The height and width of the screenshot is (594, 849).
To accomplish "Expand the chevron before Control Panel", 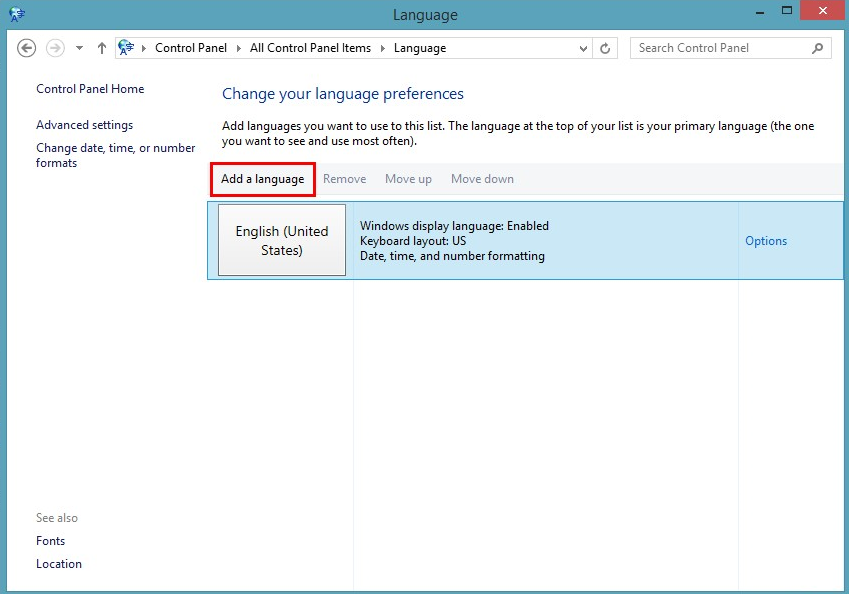I will pos(144,48).
